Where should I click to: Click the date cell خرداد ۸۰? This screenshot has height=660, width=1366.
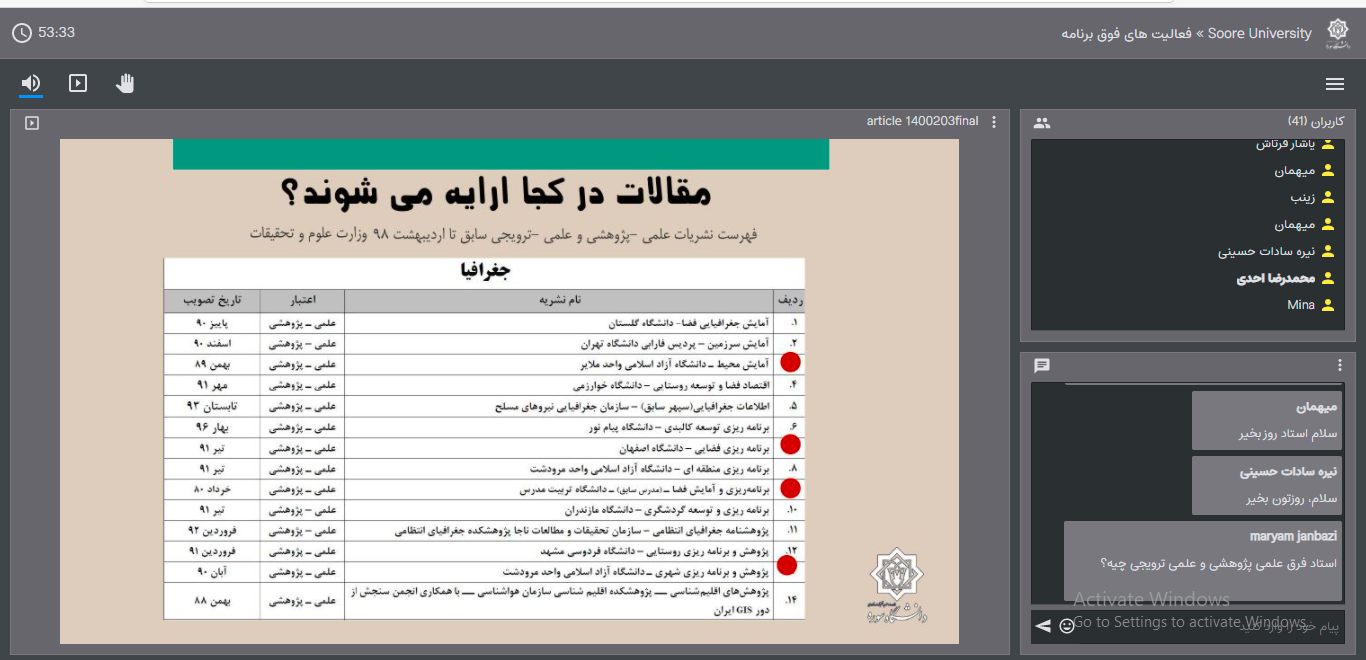tap(213, 489)
